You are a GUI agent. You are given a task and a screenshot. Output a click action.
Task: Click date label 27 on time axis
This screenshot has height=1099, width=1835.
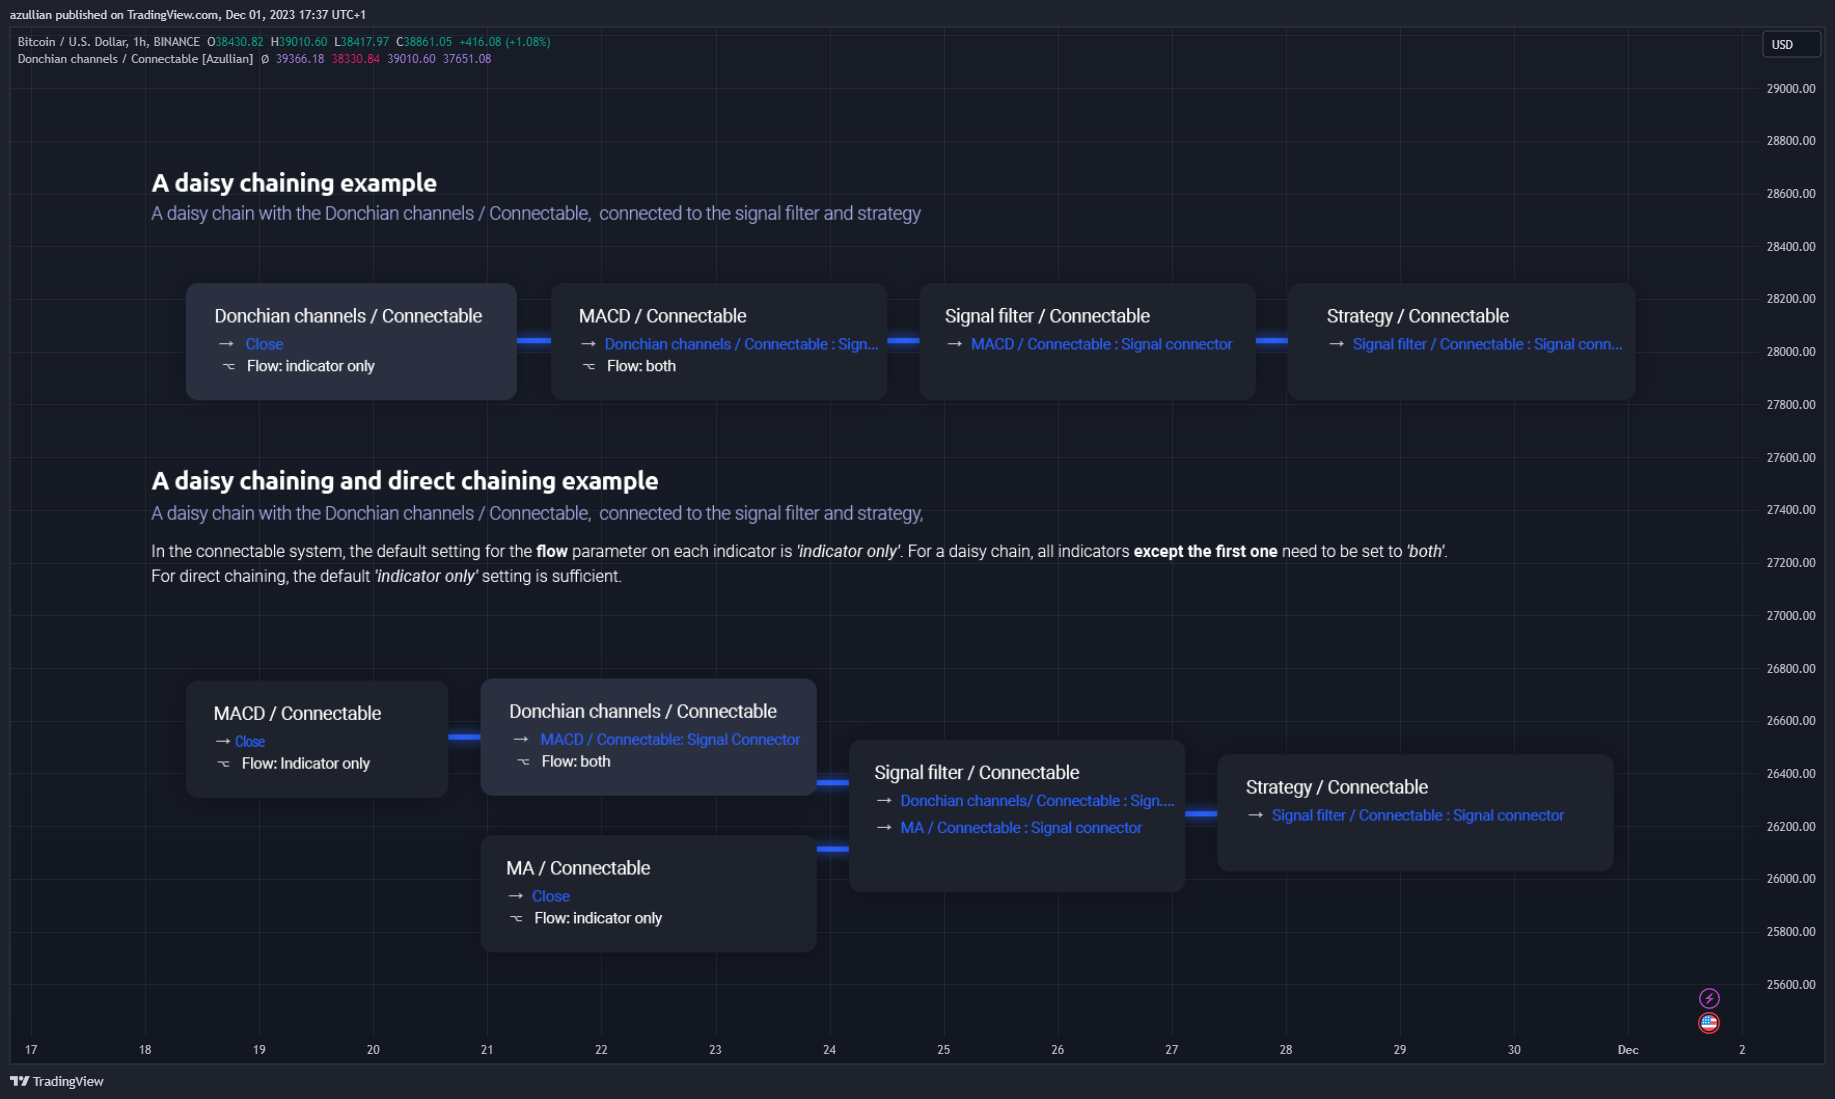[1172, 1050]
